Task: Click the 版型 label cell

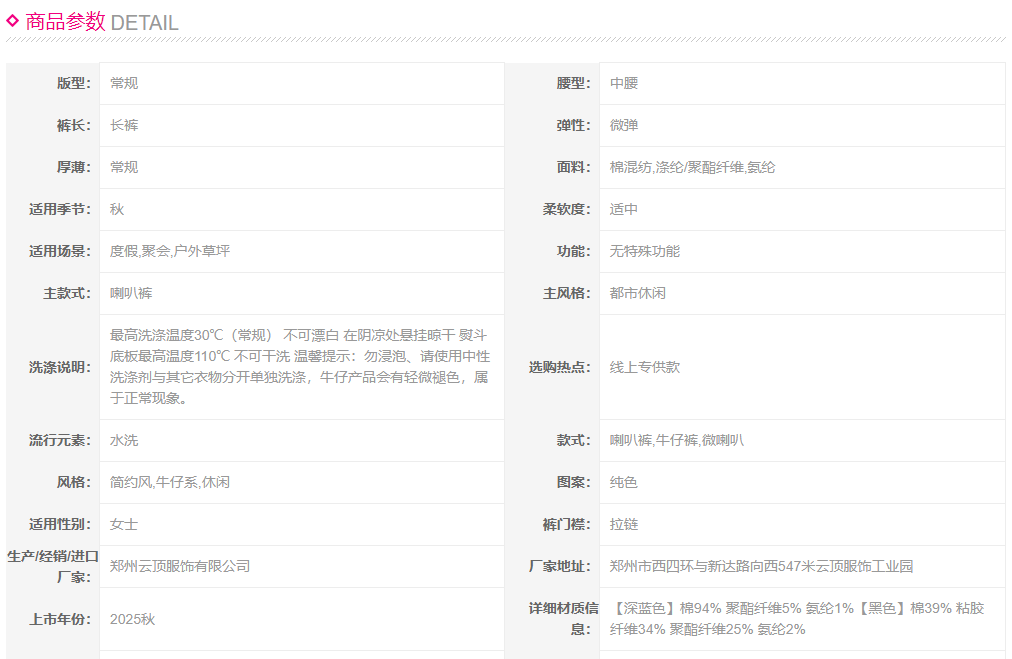Action: click(x=53, y=83)
